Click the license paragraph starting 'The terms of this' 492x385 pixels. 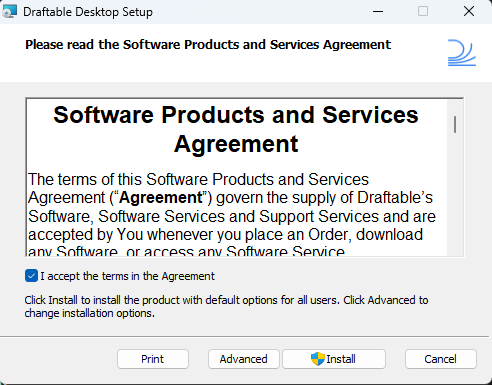pos(232,215)
